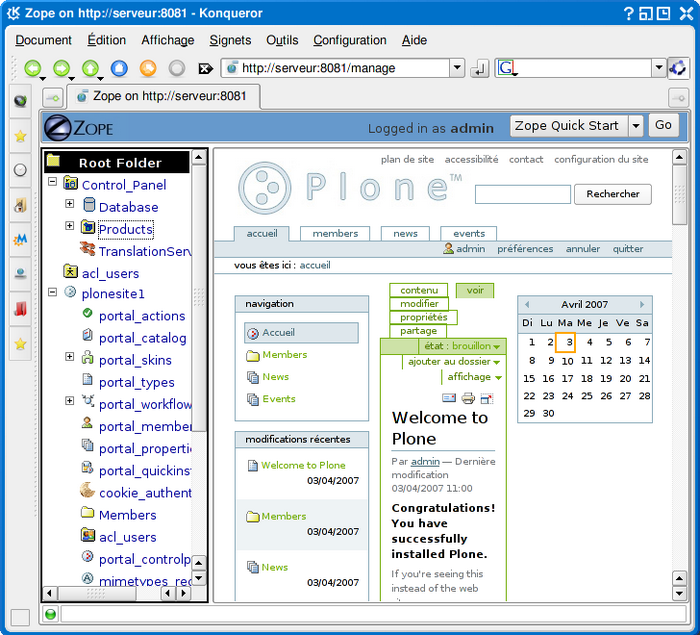Image resolution: width=700 pixels, height=635 pixels.
Task: Click the TranslationService icon in the tree
Action: pyautogui.click(x=88, y=249)
